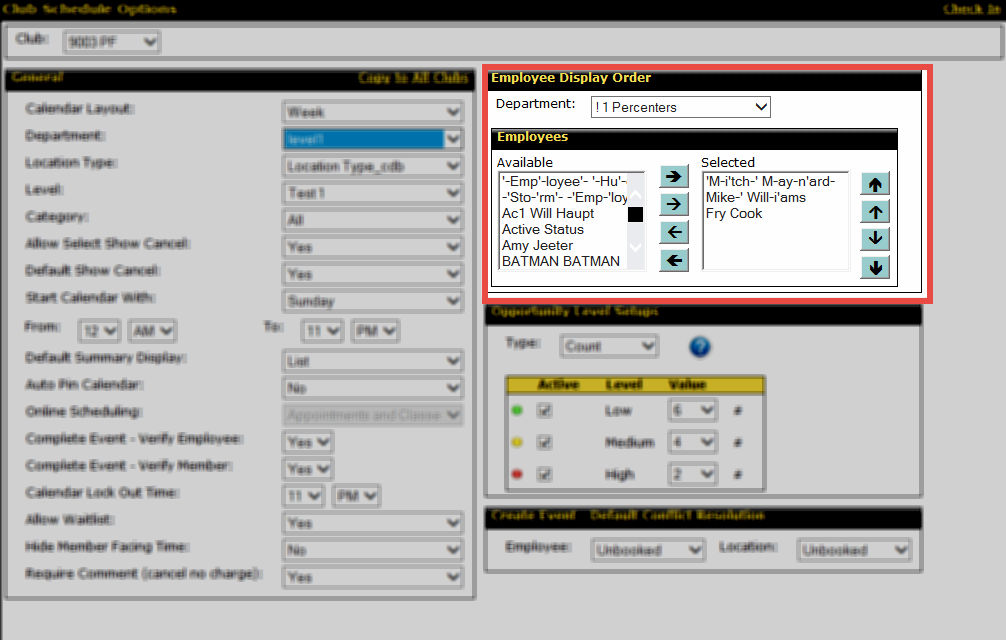
Task: Toggle the Active checkbox for High level
Action: (x=545, y=475)
